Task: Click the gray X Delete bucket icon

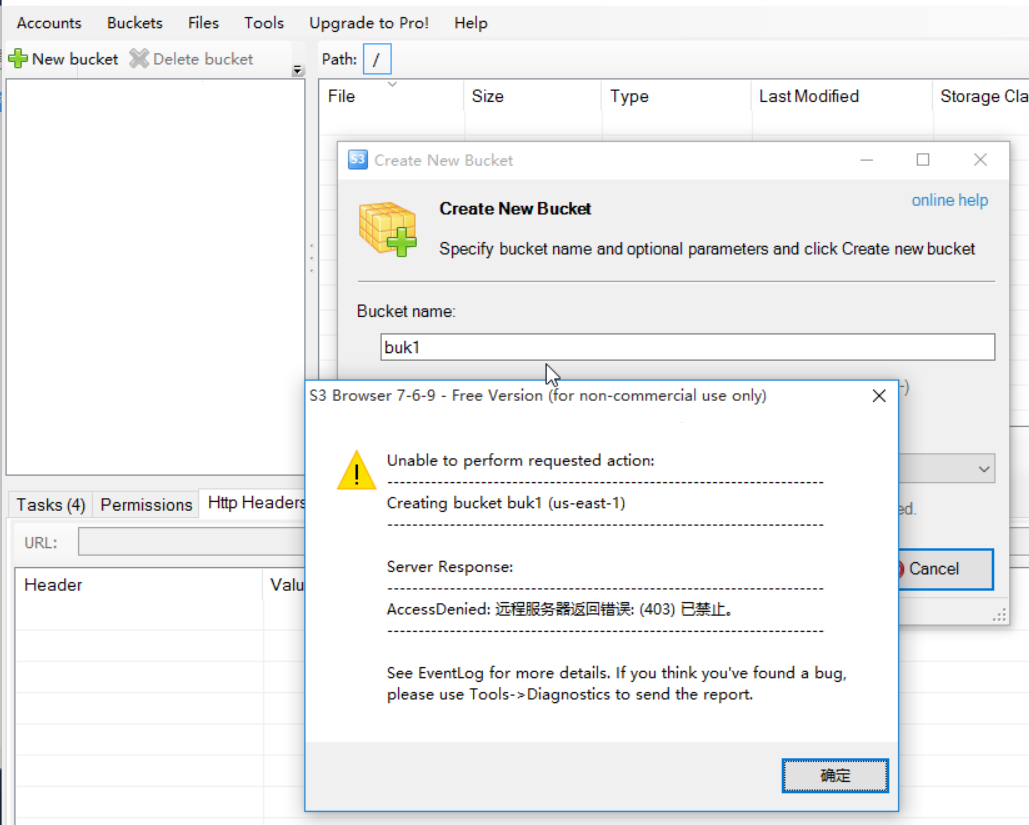Action: point(139,59)
